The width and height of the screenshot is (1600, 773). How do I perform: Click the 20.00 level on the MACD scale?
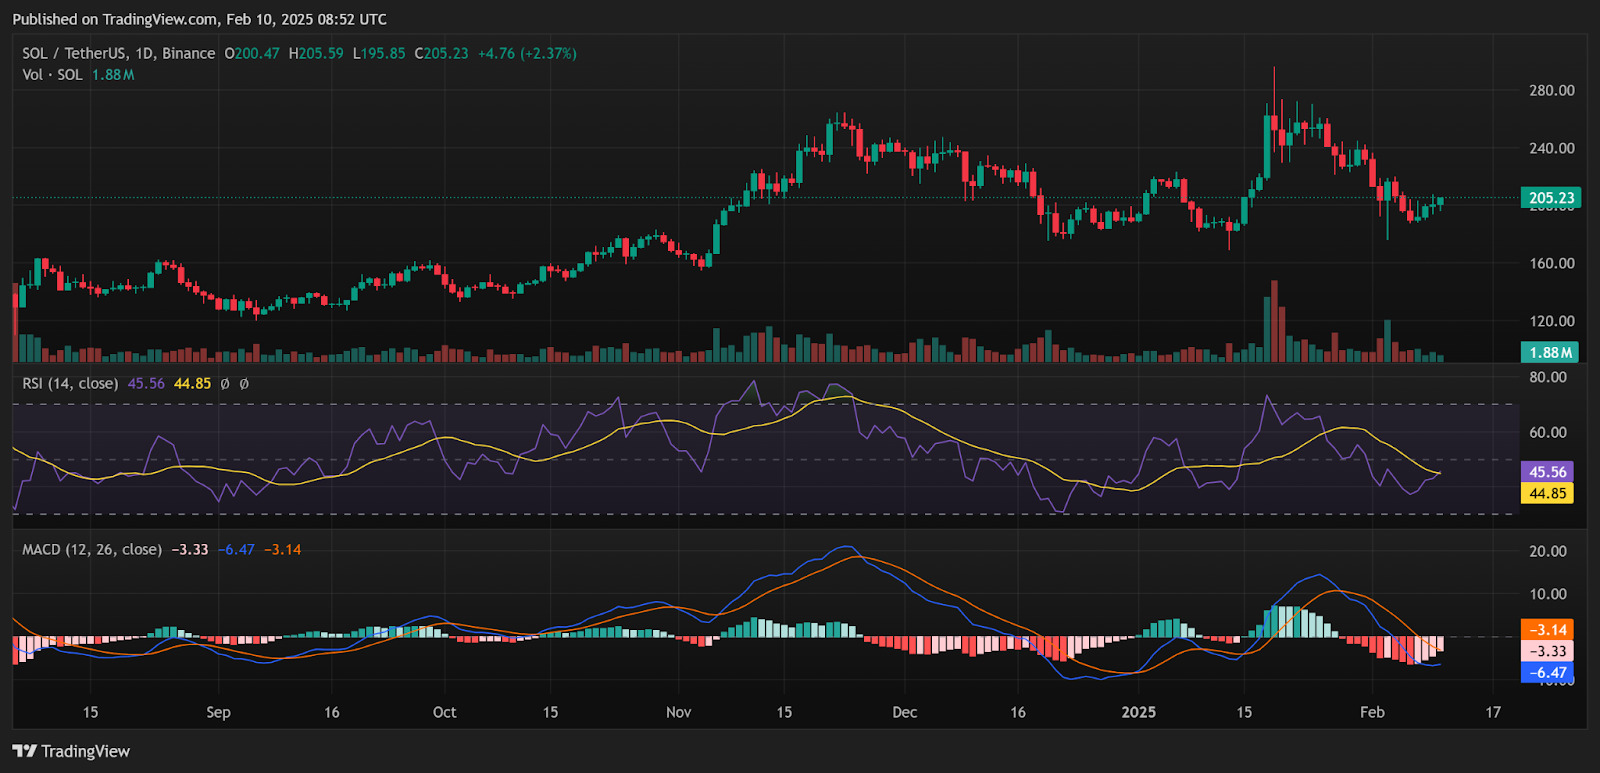1547,551
